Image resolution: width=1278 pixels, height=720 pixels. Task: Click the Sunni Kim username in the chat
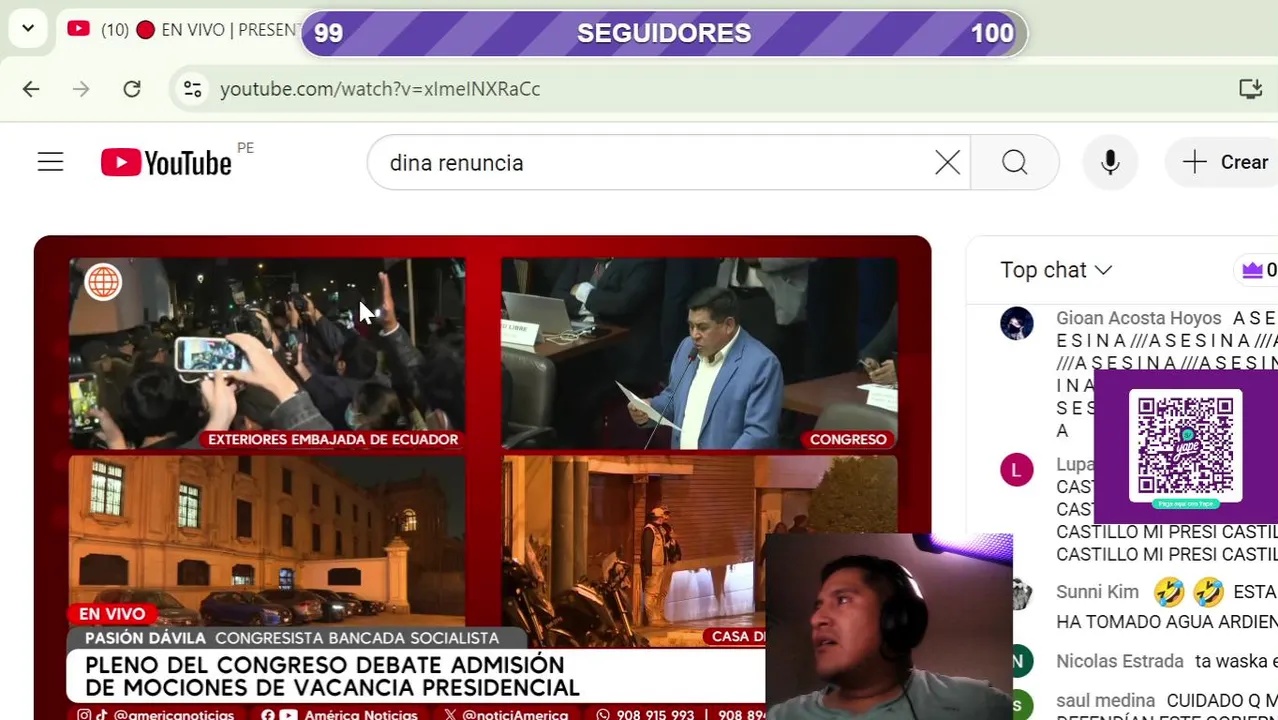(1098, 592)
